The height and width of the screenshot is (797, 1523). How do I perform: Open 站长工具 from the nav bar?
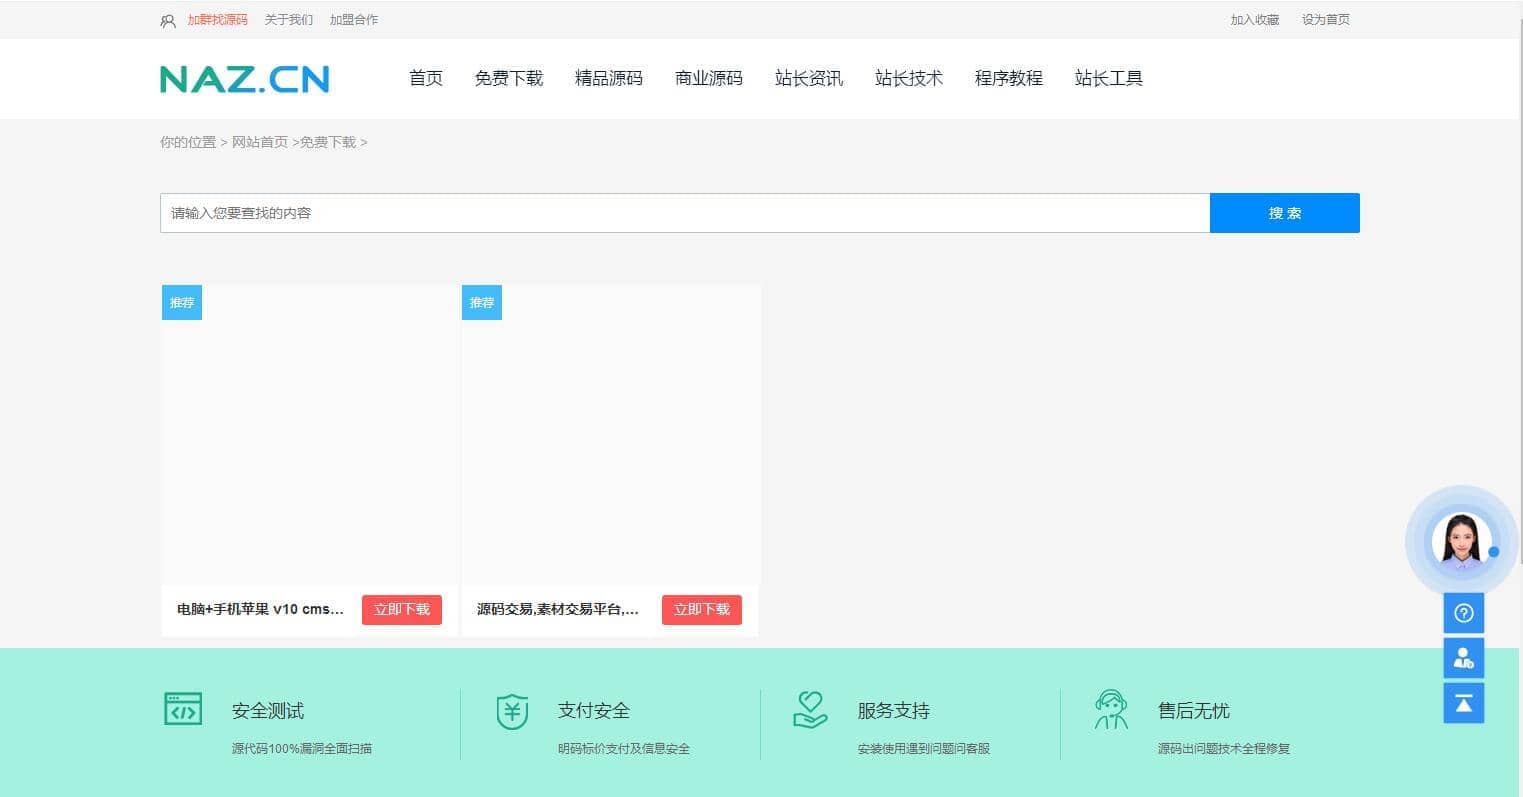(1108, 78)
